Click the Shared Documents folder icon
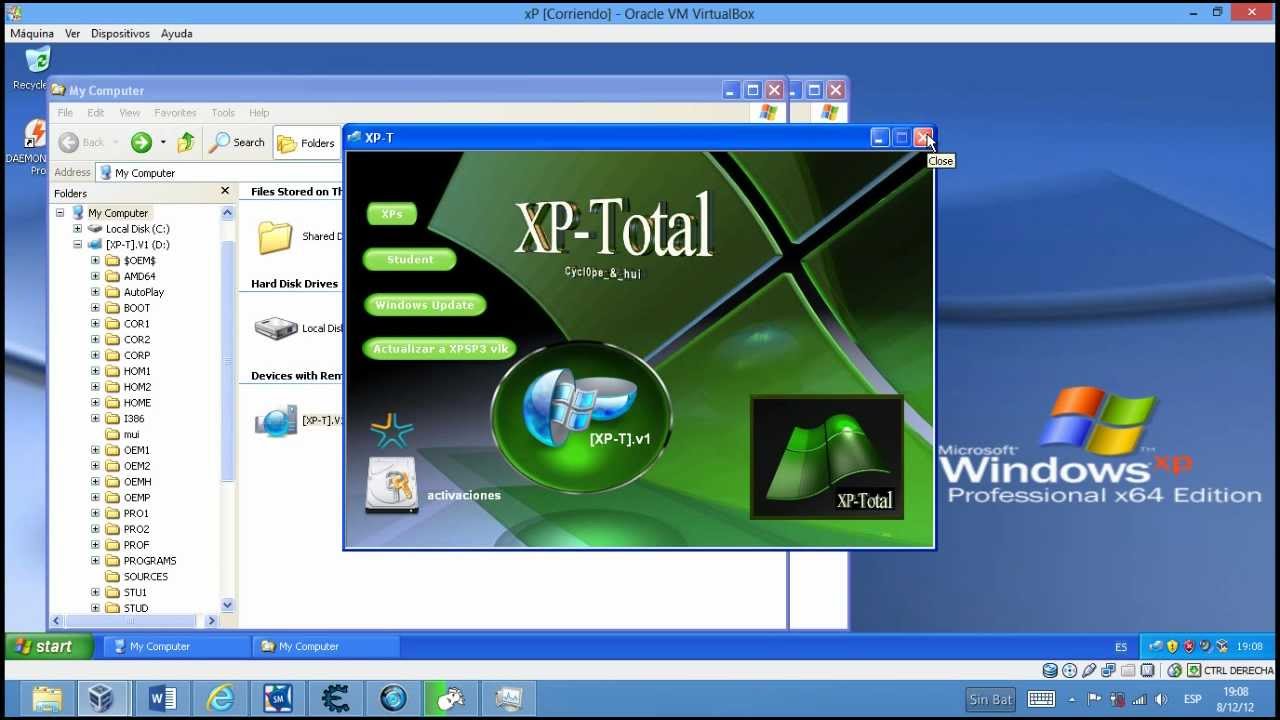1280x720 pixels. coord(275,237)
